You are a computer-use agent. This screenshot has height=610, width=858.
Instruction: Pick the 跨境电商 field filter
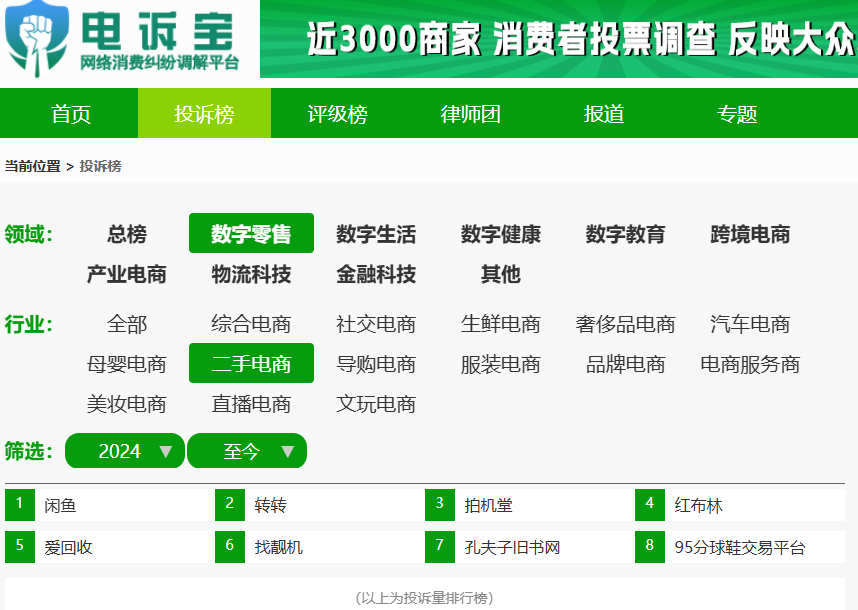[750, 234]
